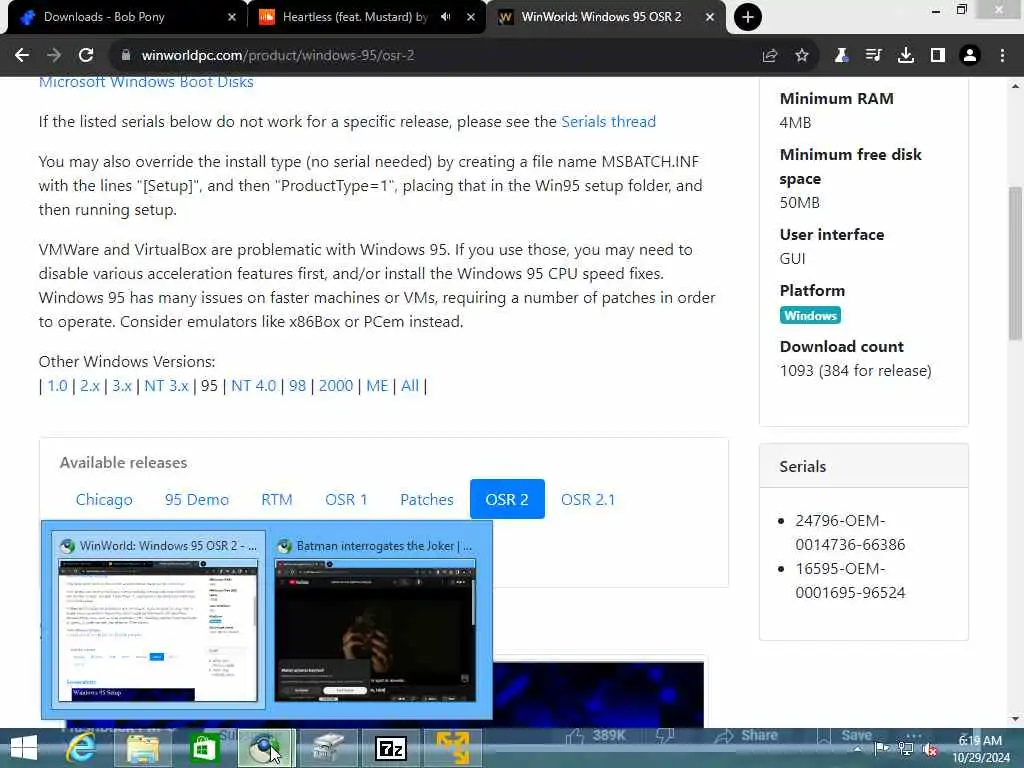Click the Windows platform badge
The width and height of the screenshot is (1024, 768).
810,315
